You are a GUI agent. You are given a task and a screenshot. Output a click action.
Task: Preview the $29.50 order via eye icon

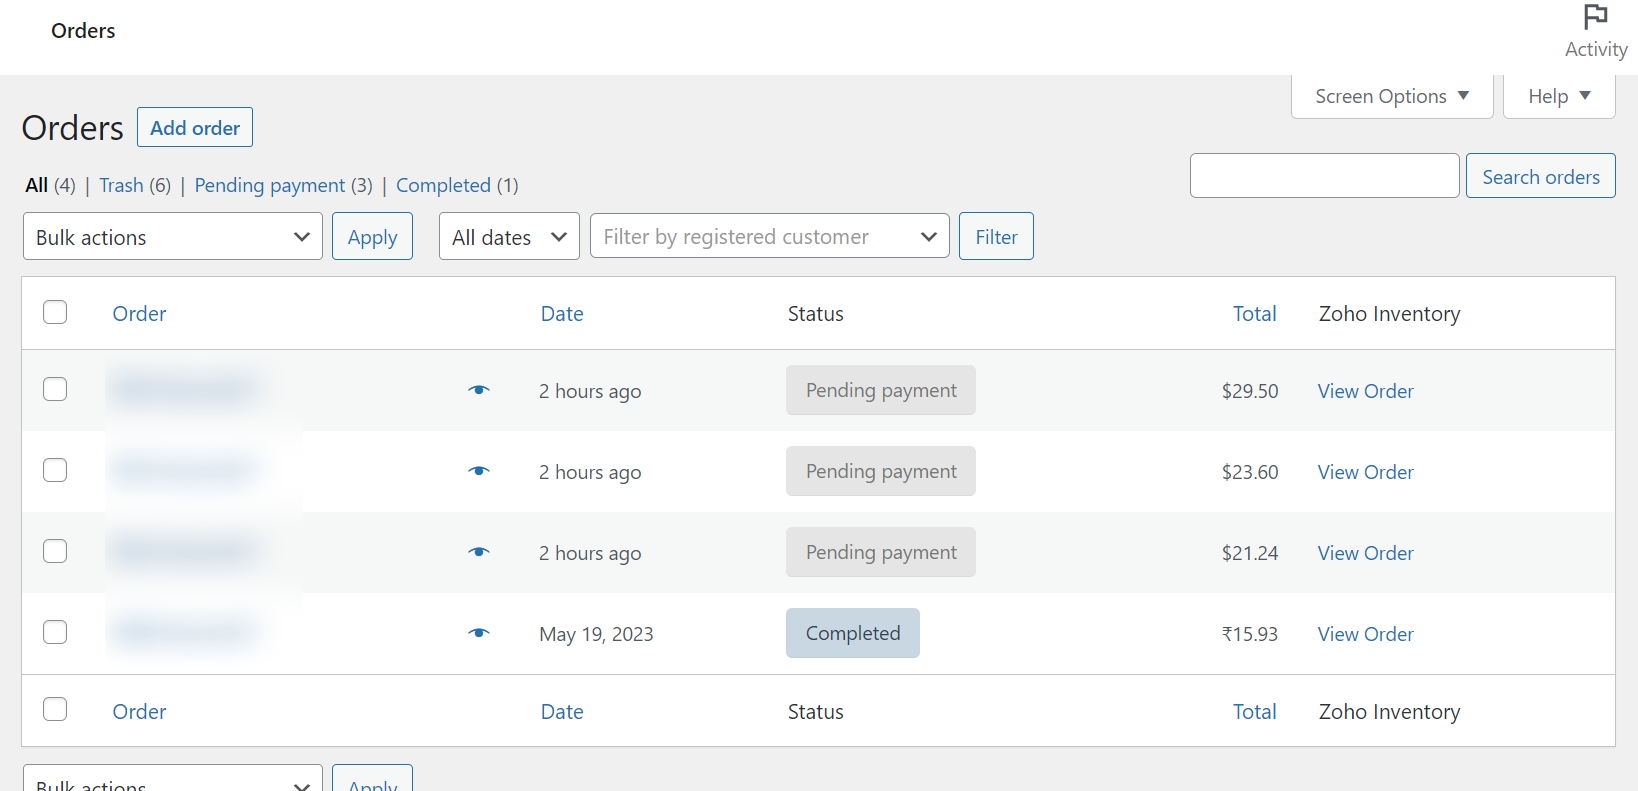pyautogui.click(x=479, y=390)
